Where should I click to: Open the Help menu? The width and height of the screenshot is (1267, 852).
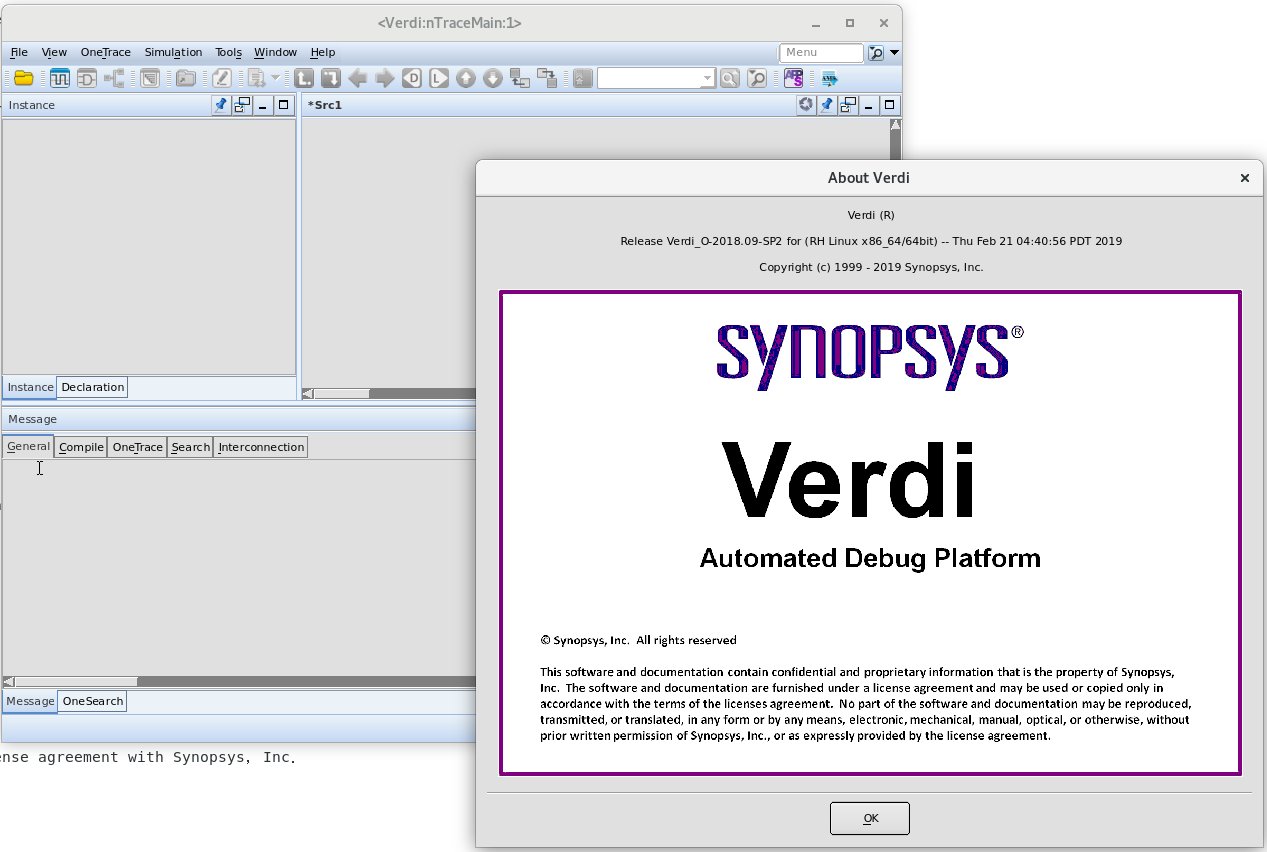point(322,52)
